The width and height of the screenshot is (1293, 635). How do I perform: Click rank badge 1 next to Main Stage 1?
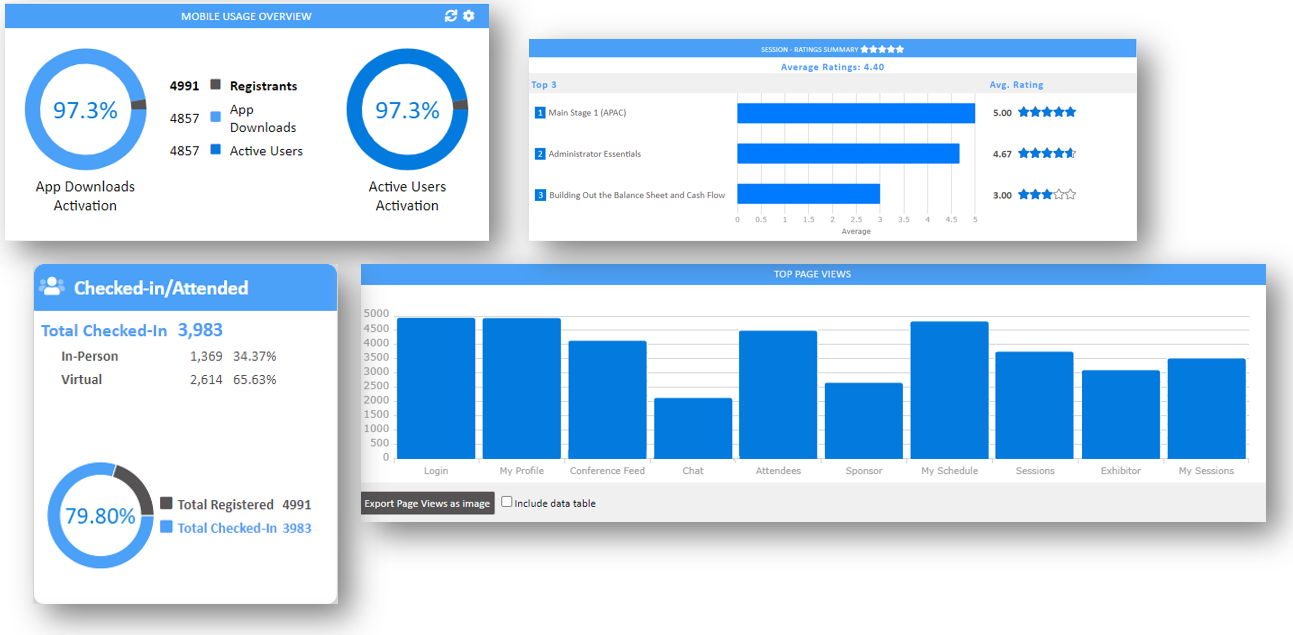[540, 113]
